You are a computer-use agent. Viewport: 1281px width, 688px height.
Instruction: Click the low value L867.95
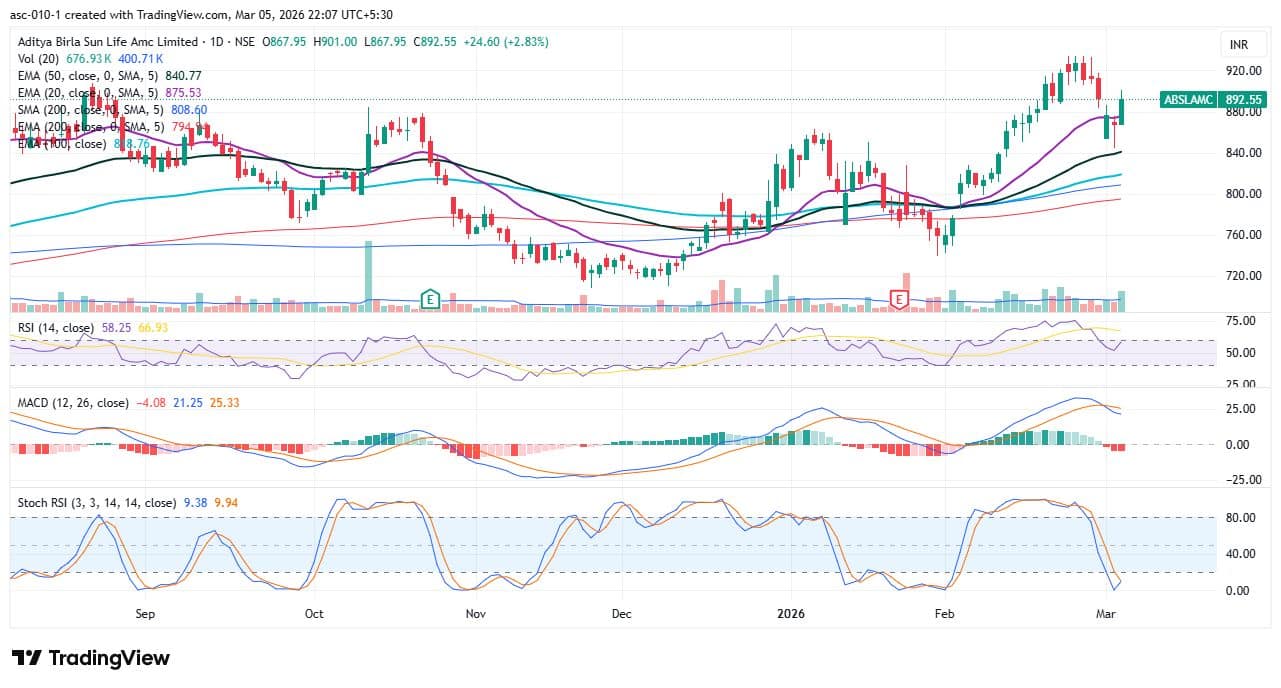[x=384, y=42]
